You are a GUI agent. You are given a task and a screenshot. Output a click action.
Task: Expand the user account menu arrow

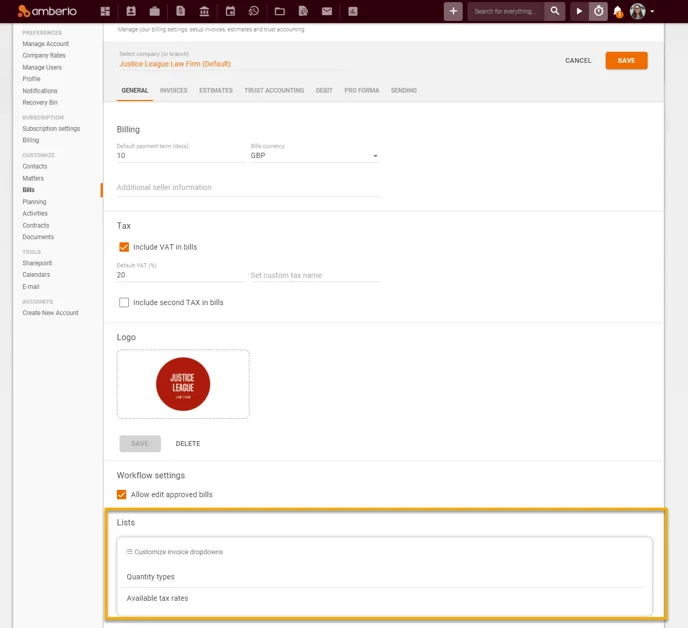coord(652,11)
